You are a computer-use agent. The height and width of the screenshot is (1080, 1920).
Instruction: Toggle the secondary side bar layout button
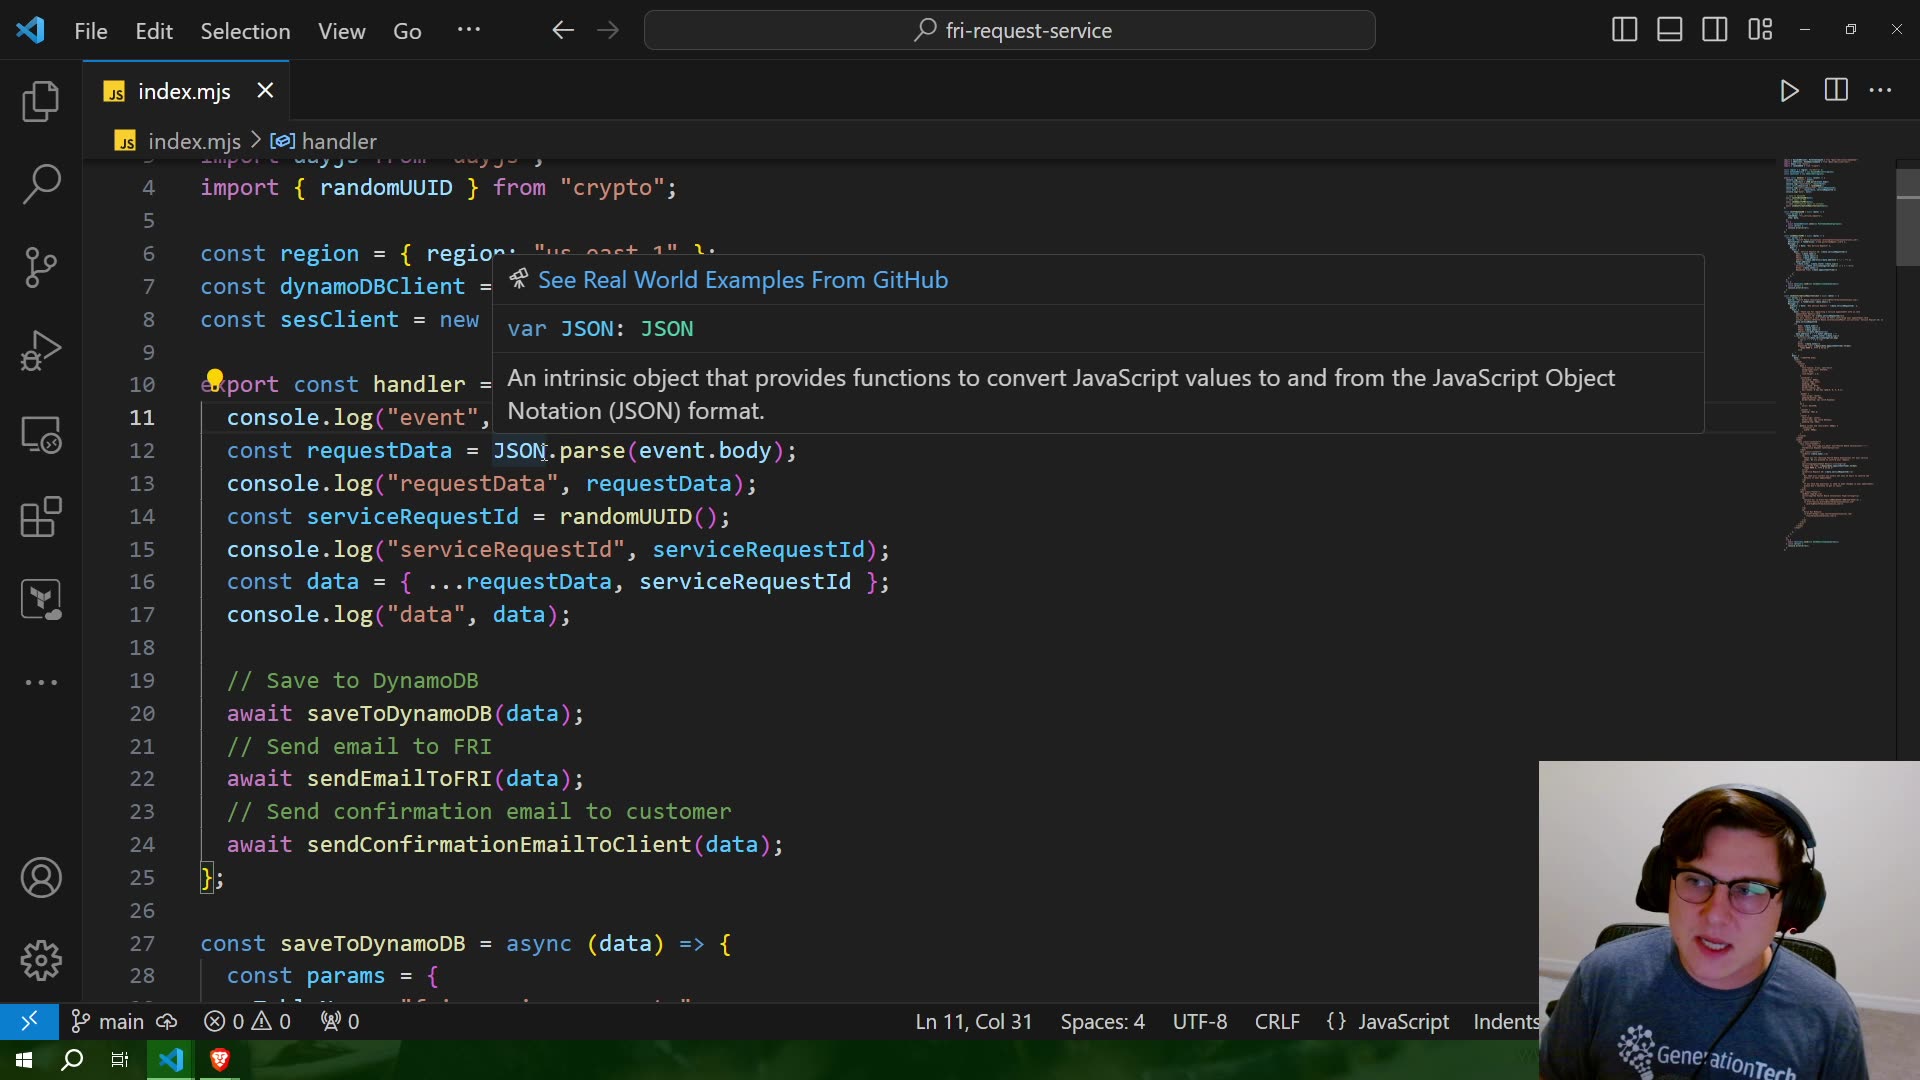[x=1714, y=30]
